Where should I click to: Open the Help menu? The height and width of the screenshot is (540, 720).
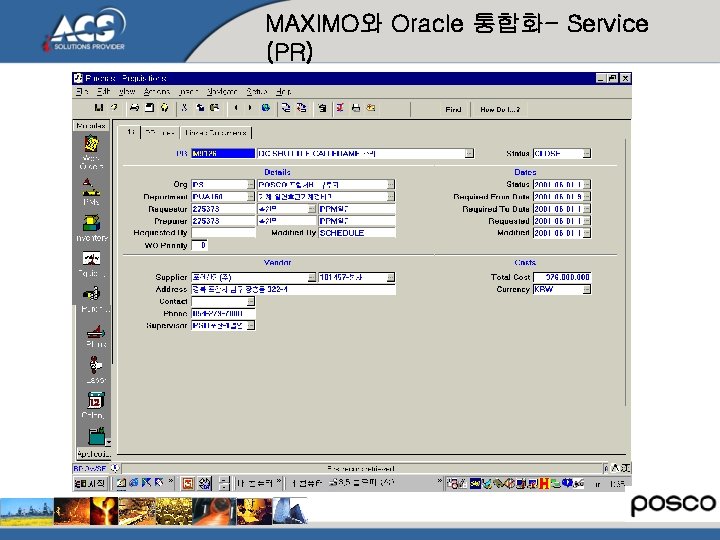[x=283, y=92]
